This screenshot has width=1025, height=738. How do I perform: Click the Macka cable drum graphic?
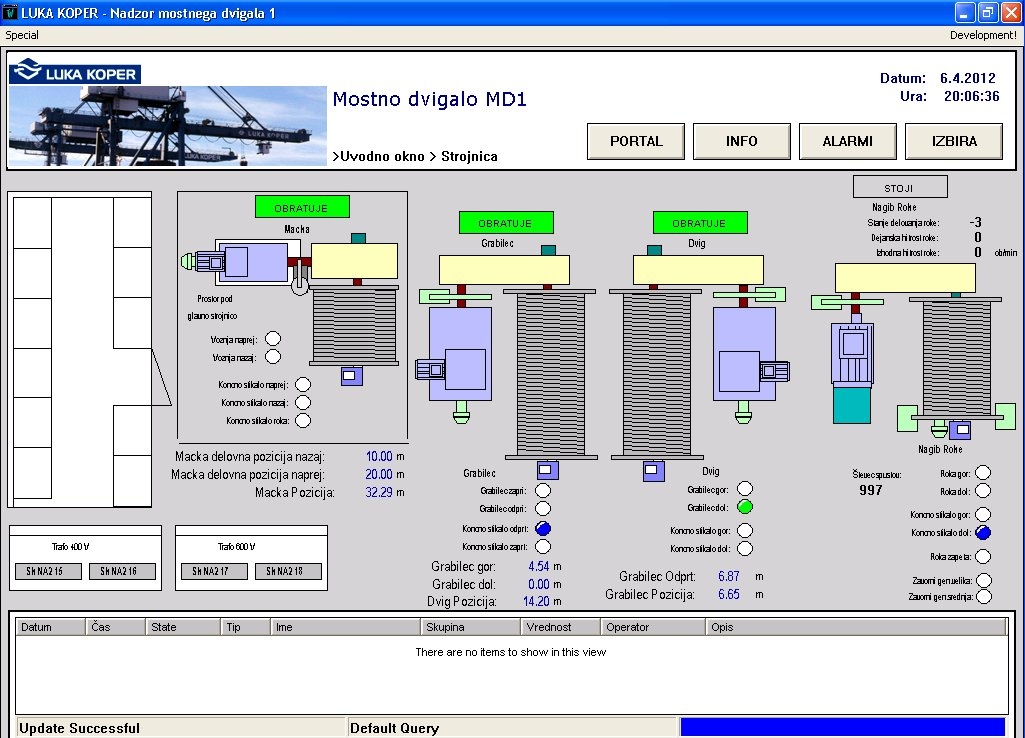[x=354, y=327]
